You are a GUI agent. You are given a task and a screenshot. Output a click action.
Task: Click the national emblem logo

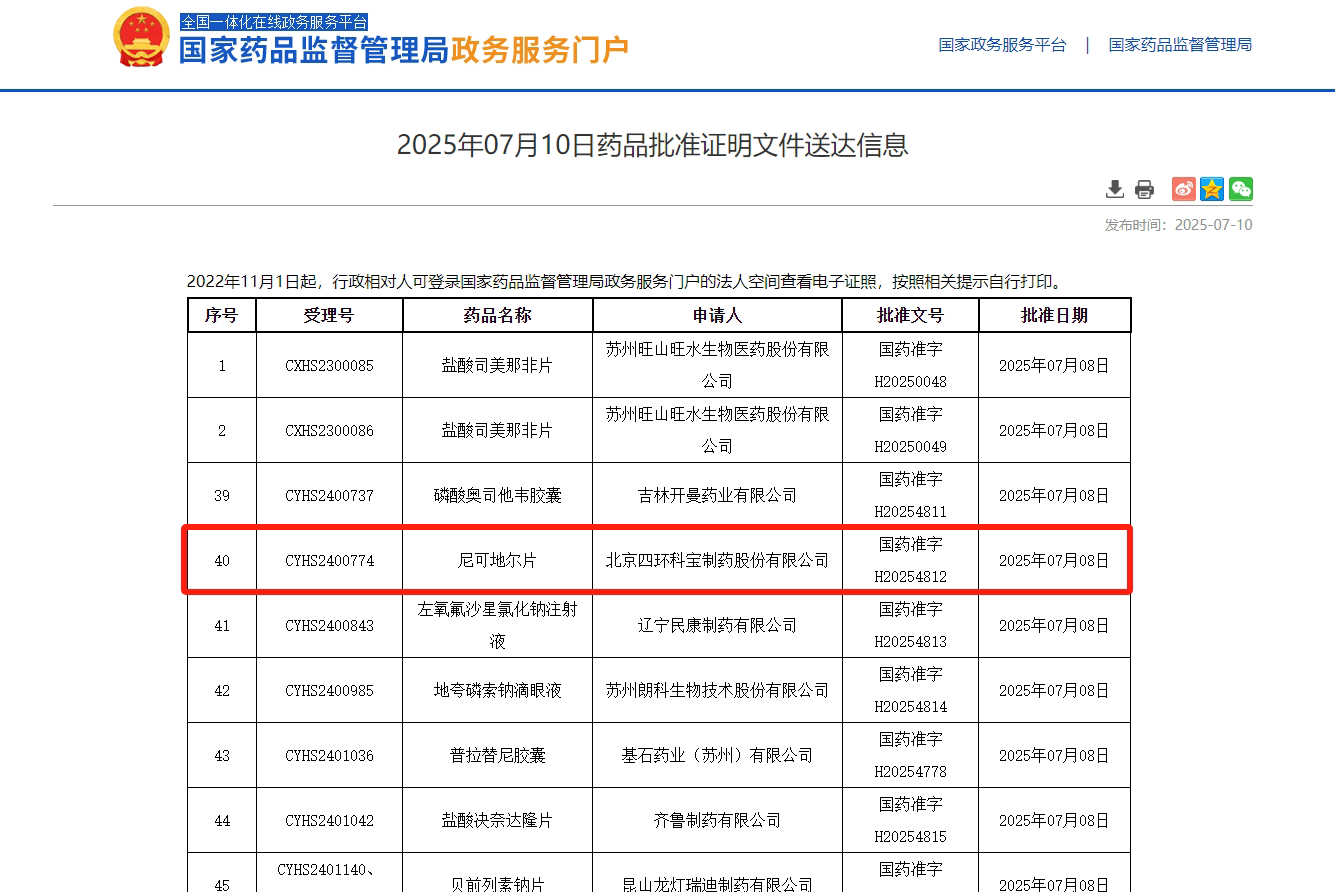coord(142,38)
